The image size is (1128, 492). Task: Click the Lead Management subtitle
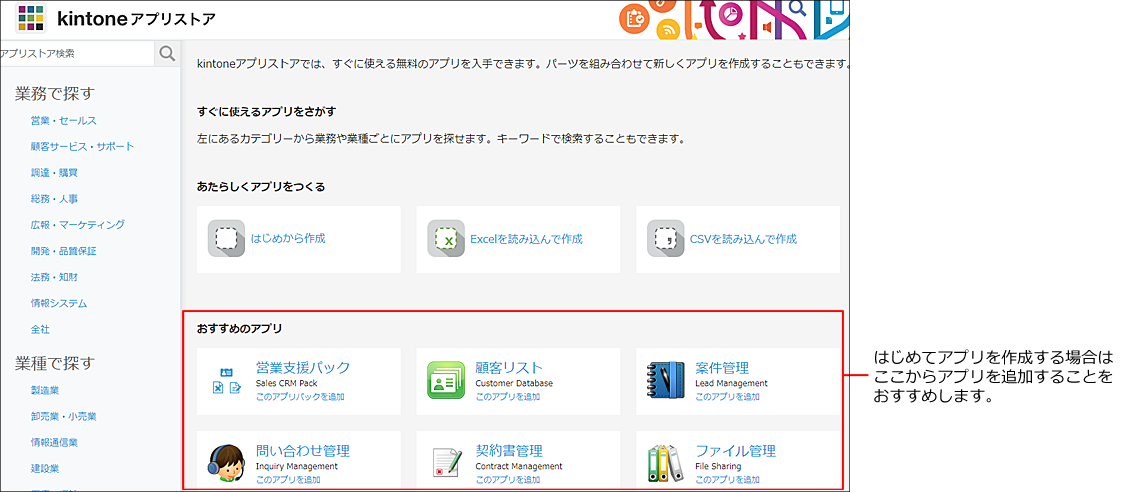pyautogui.click(x=732, y=383)
